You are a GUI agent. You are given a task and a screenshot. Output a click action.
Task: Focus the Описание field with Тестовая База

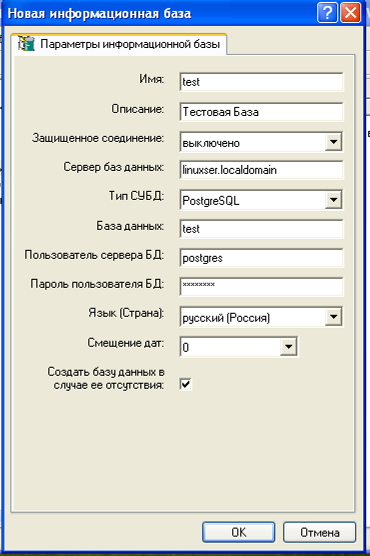[261, 112]
